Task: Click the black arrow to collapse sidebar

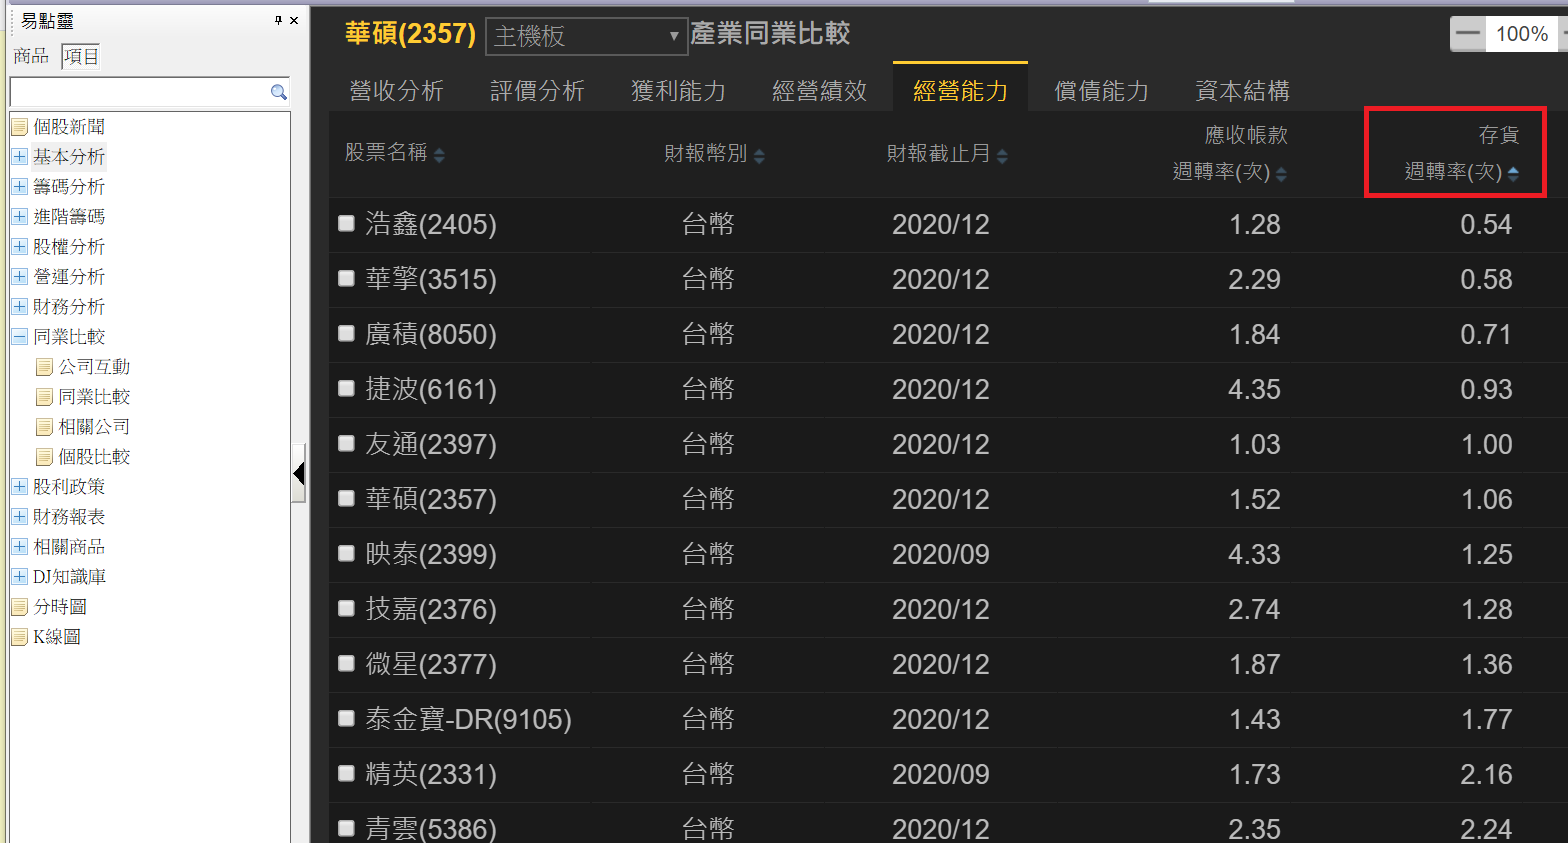Action: click(298, 473)
